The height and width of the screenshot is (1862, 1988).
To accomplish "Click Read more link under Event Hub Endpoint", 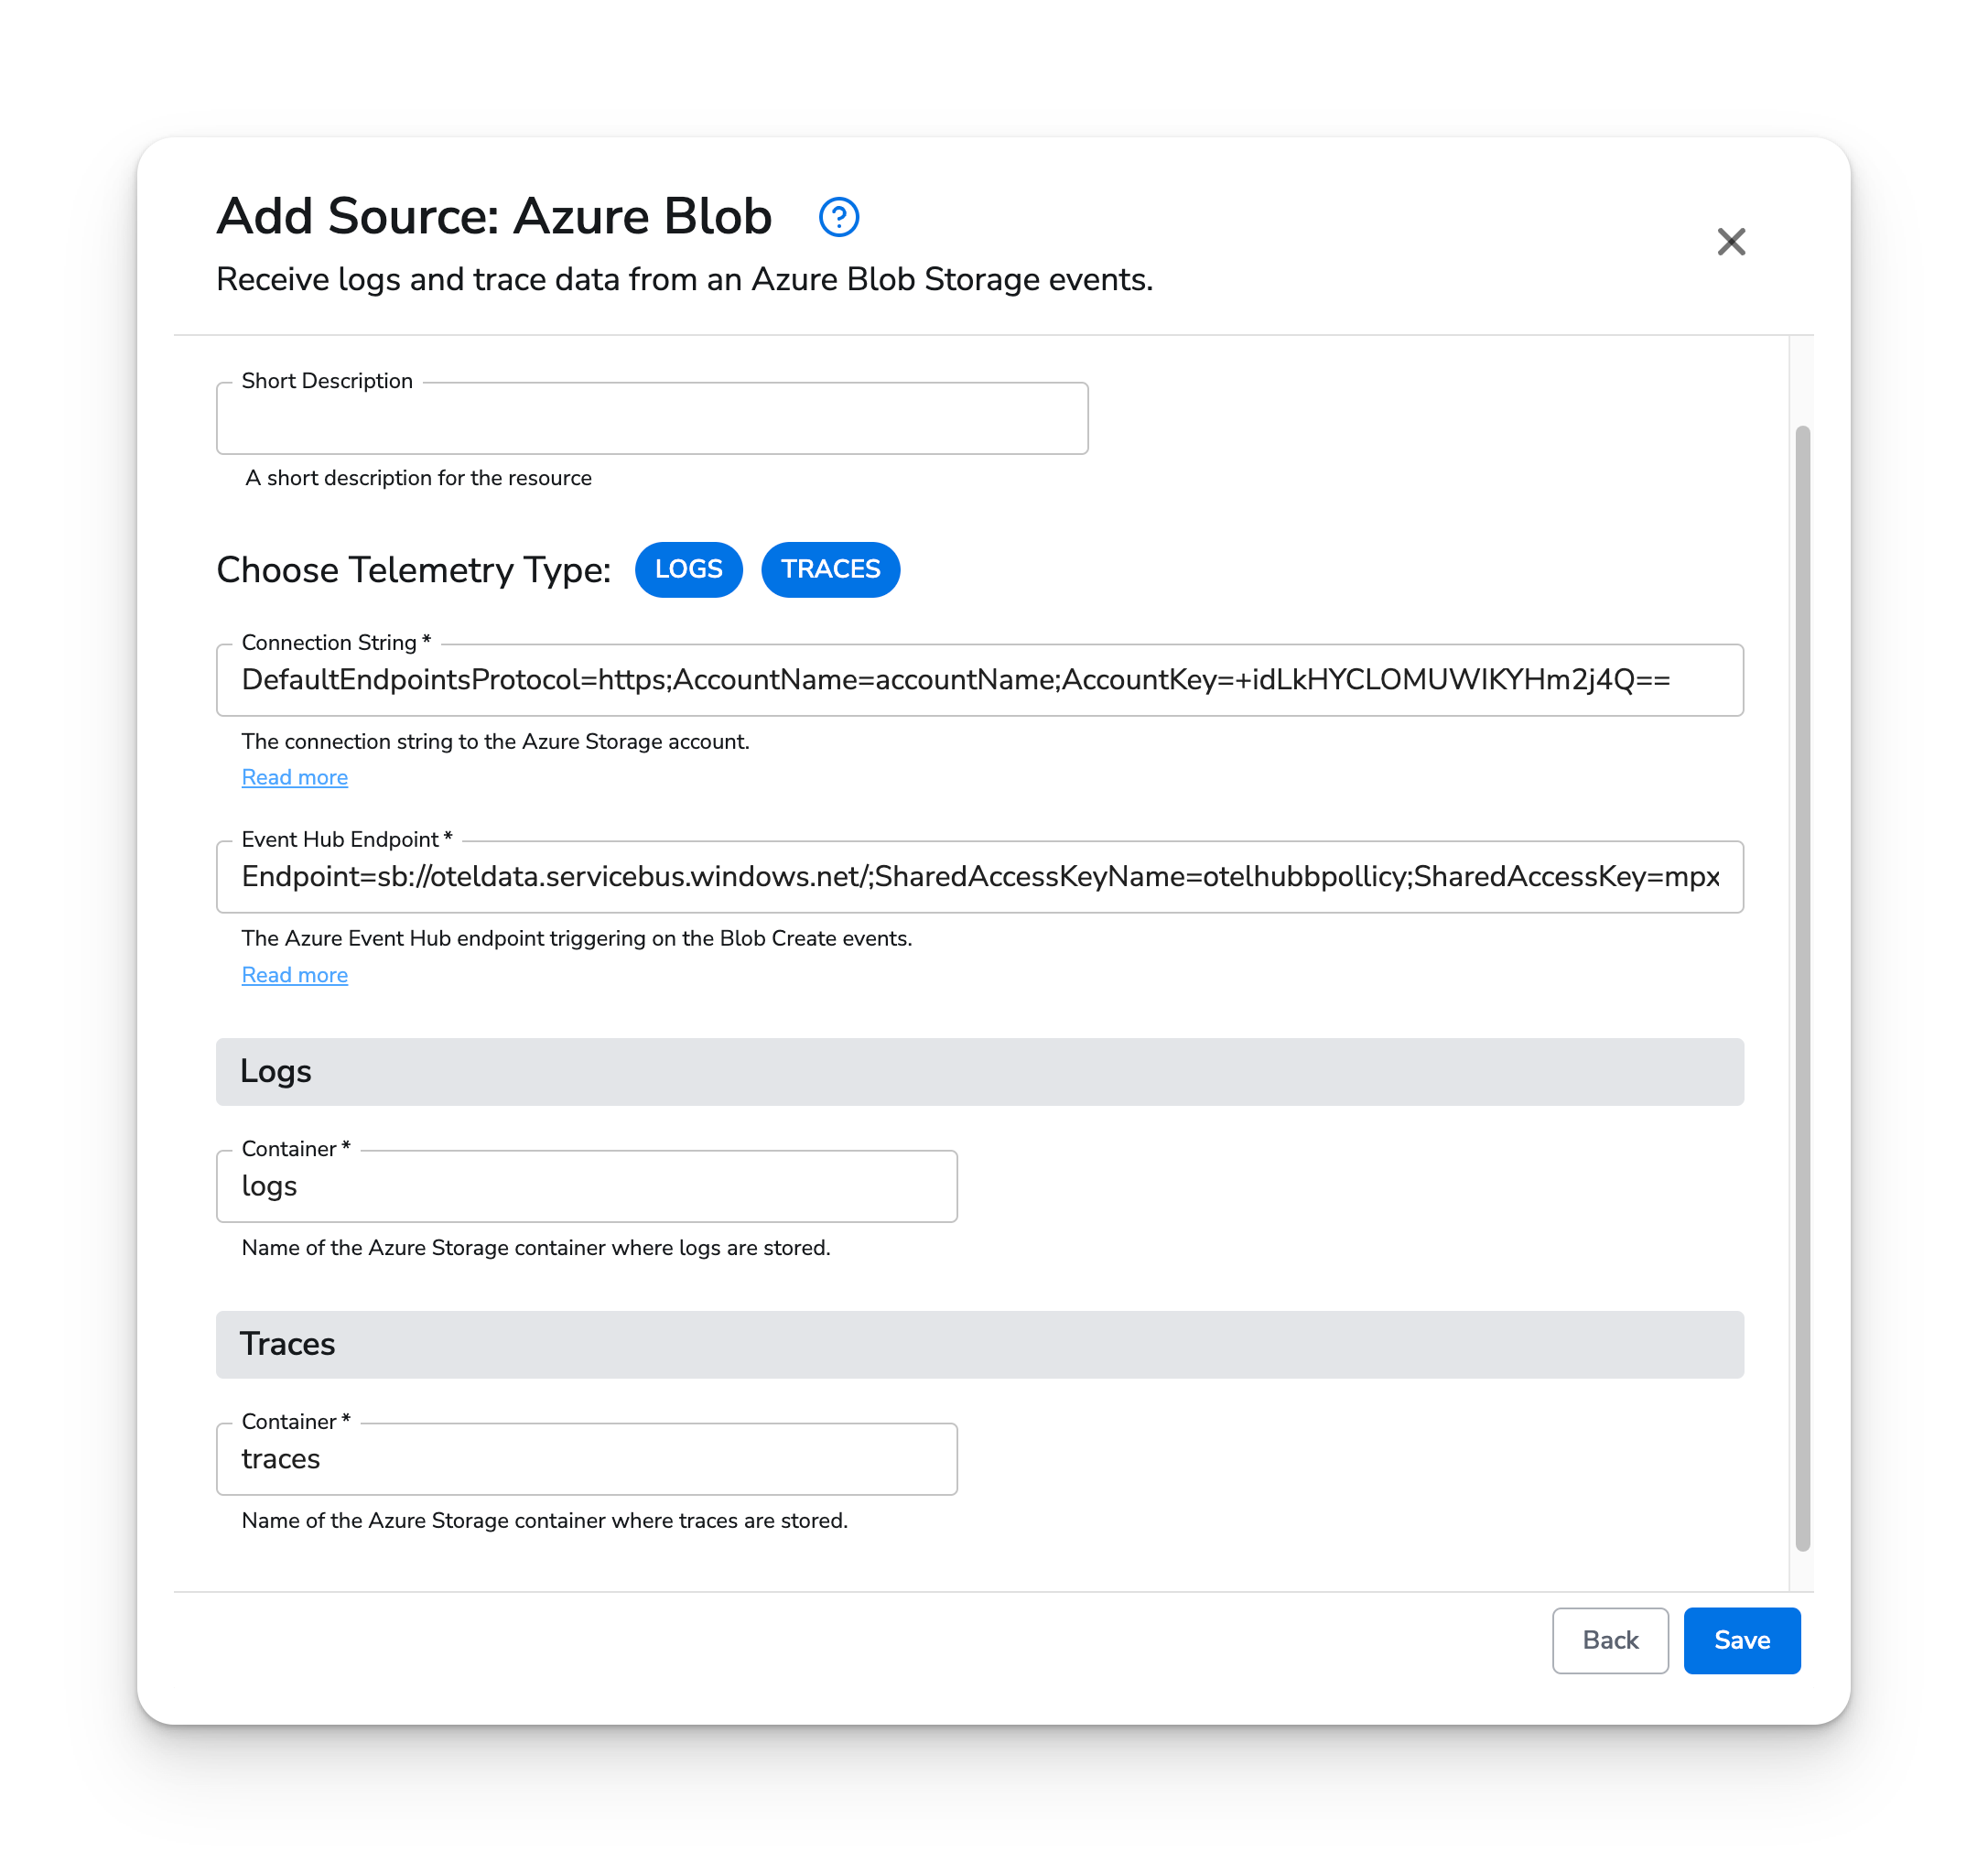I will [x=294, y=973].
